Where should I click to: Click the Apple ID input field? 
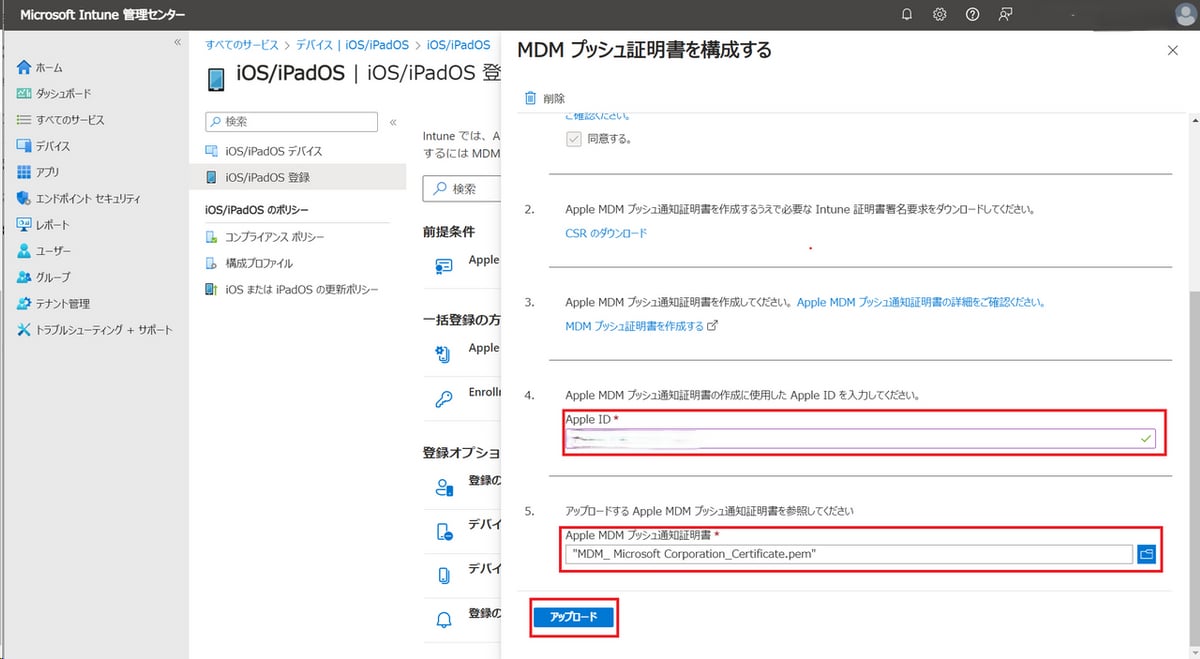pyautogui.click(x=861, y=438)
